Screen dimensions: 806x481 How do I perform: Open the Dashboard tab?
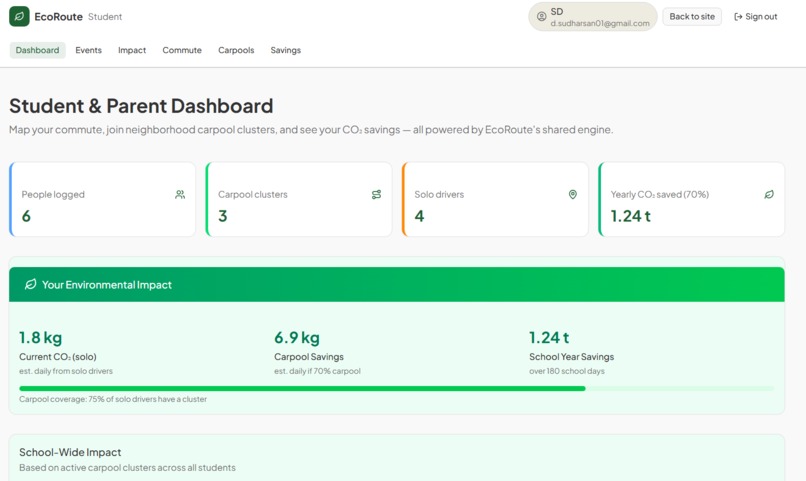pyautogui.click(x=38, y=50)
